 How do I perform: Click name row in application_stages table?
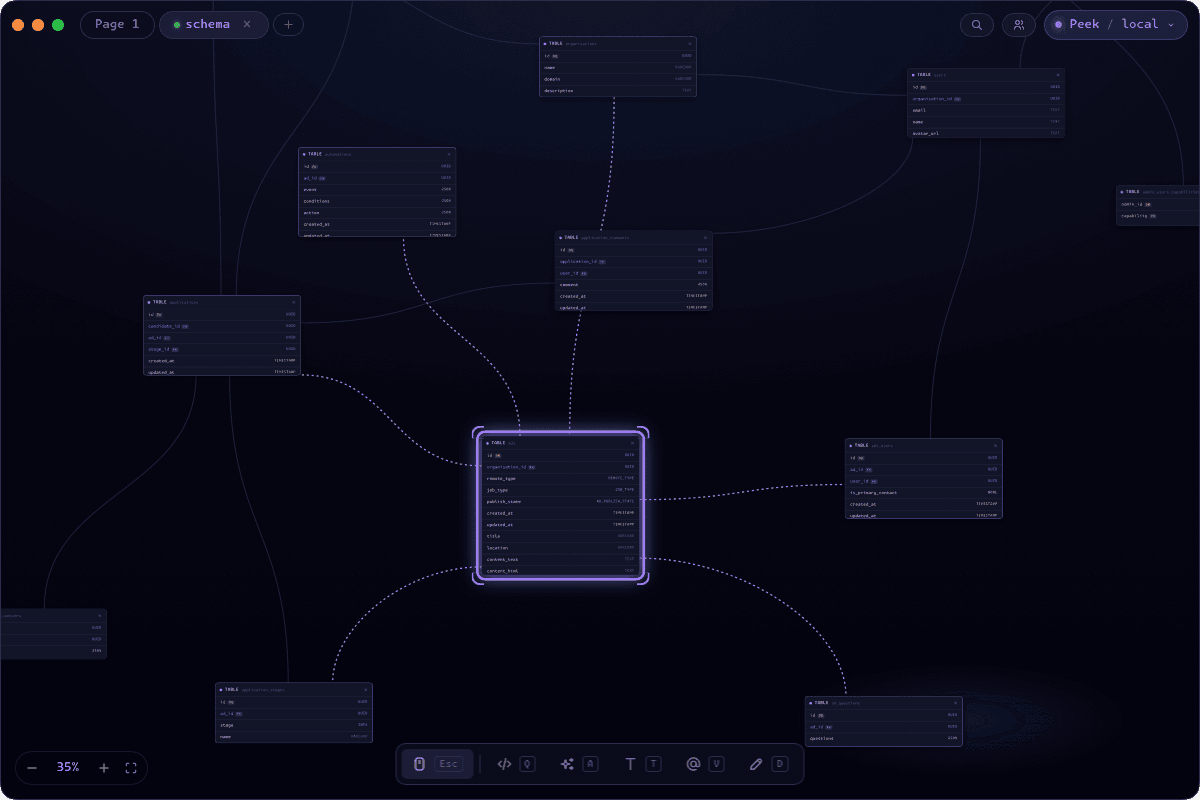click(x=294, y=736)
